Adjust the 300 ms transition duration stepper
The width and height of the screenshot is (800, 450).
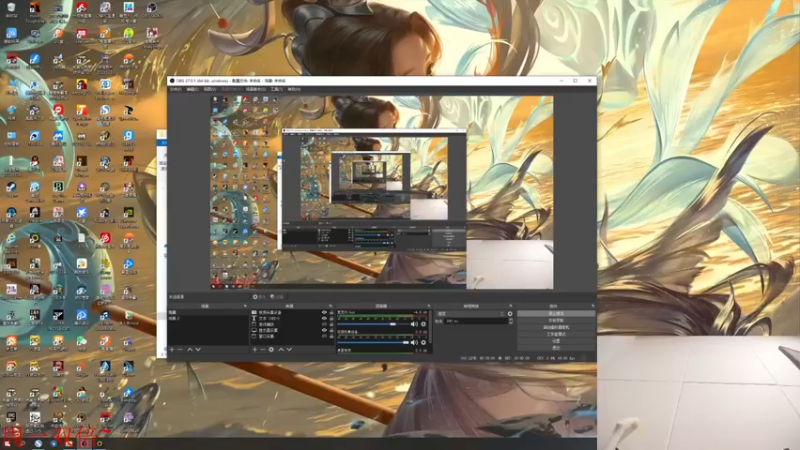coord(511,321)
